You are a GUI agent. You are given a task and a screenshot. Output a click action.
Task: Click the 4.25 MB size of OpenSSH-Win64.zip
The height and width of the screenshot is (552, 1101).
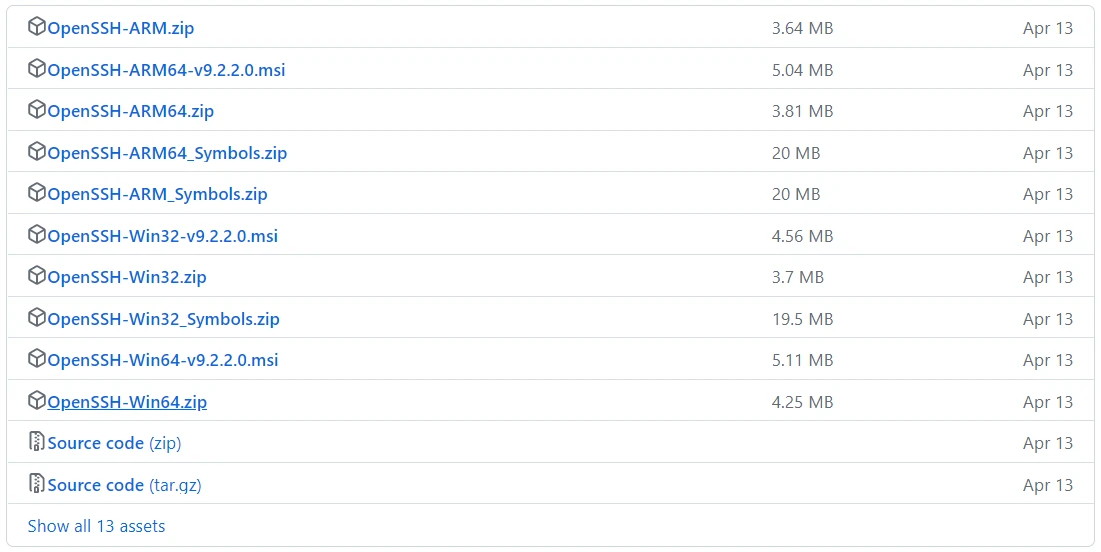[x=802, y=402]
